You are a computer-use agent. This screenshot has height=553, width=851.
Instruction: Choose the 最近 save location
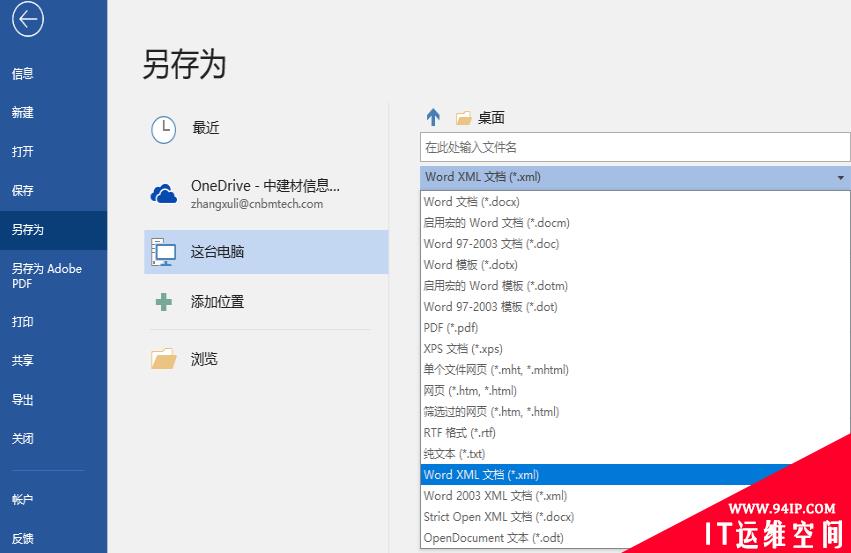tap(266, 129)
